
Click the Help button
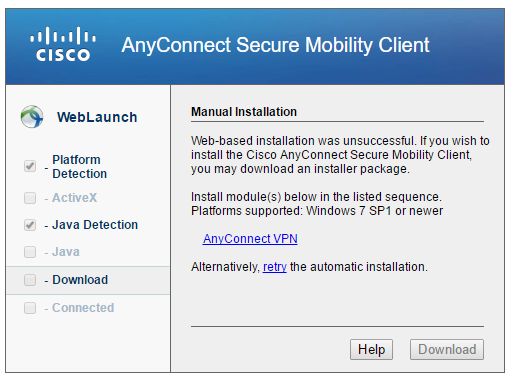click(371, 349)
